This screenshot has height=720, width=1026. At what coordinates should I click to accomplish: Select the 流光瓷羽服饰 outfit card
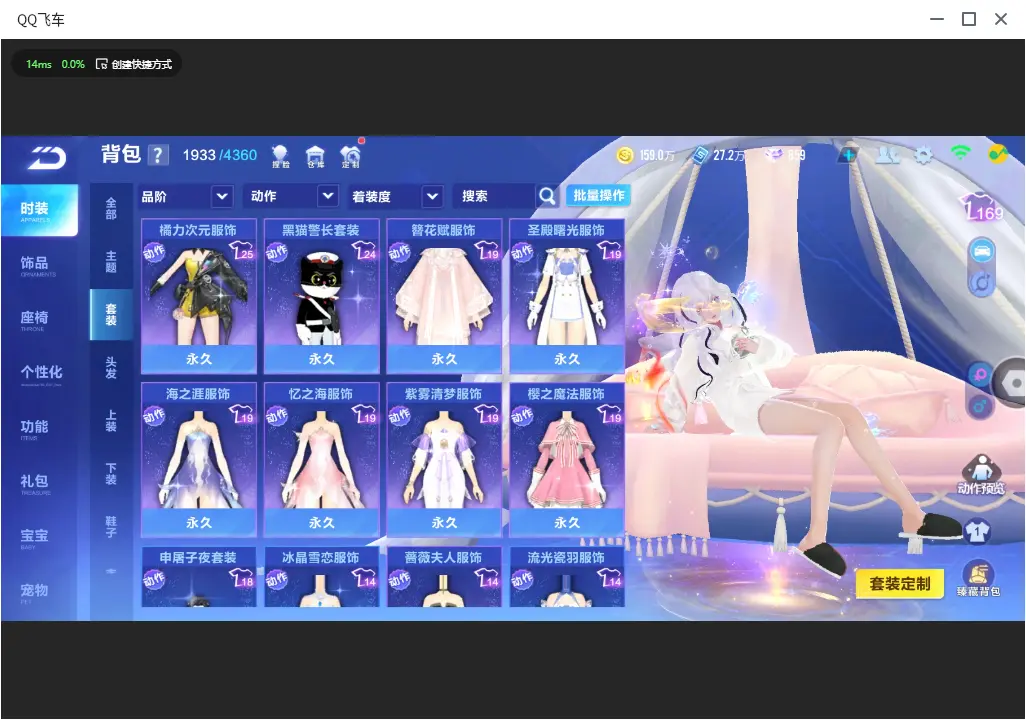click(567, 577)
